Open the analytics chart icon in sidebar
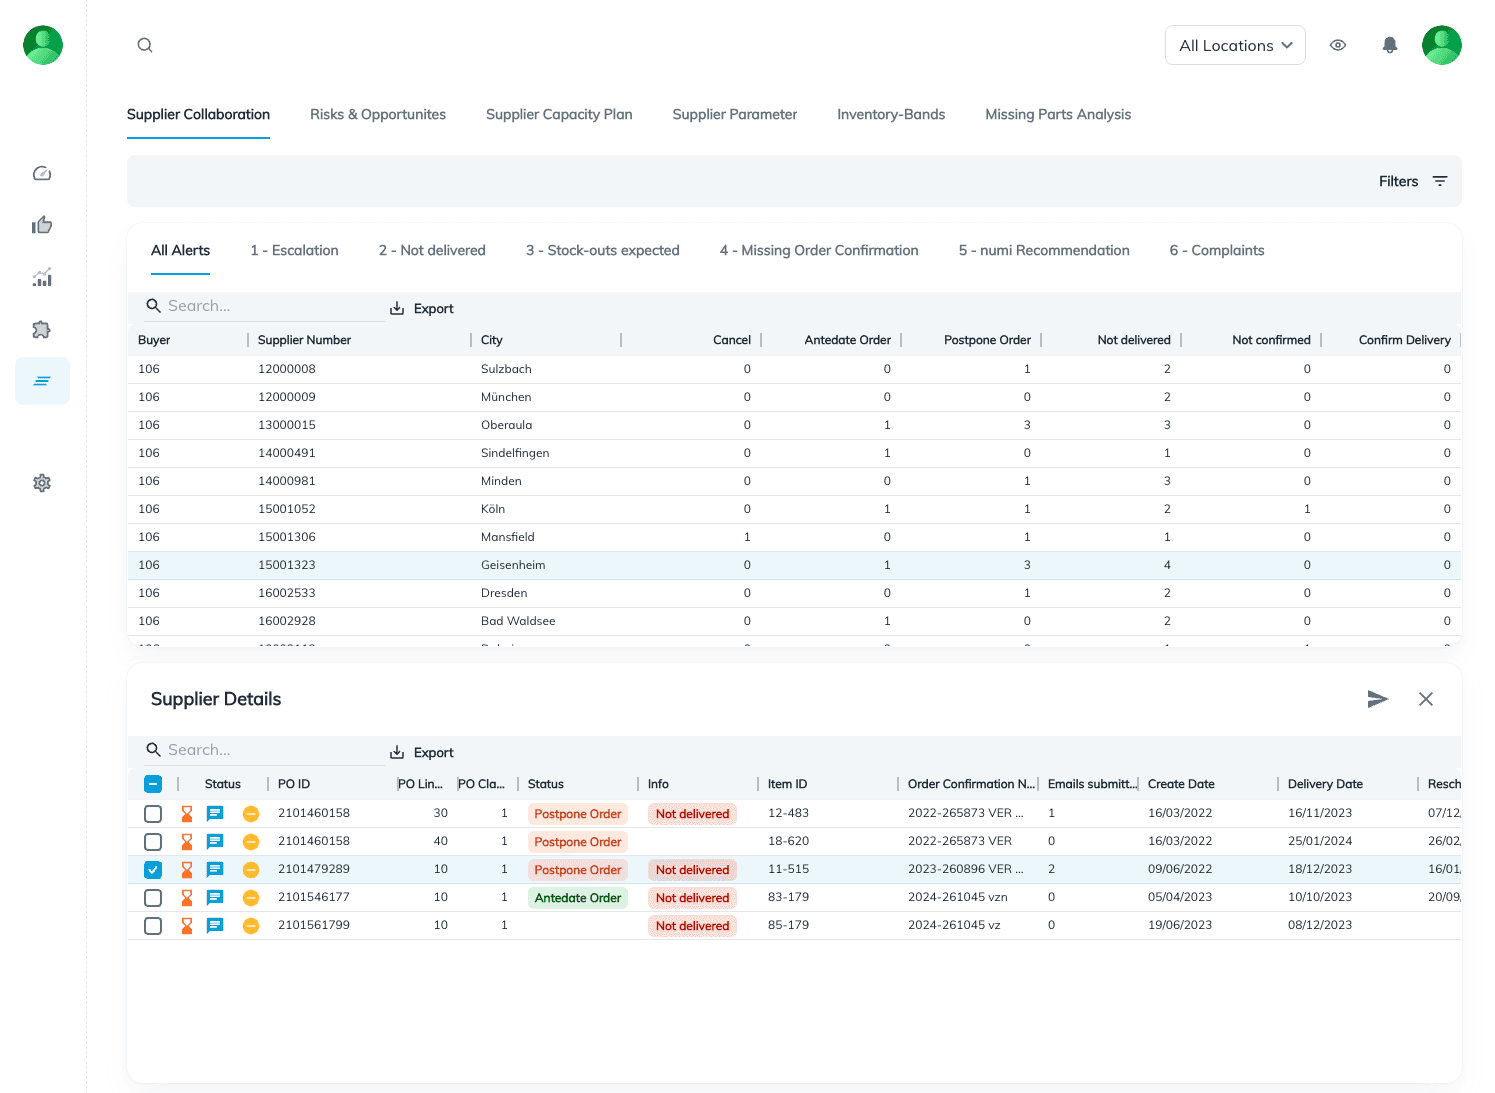 click(x=42, y=278)
